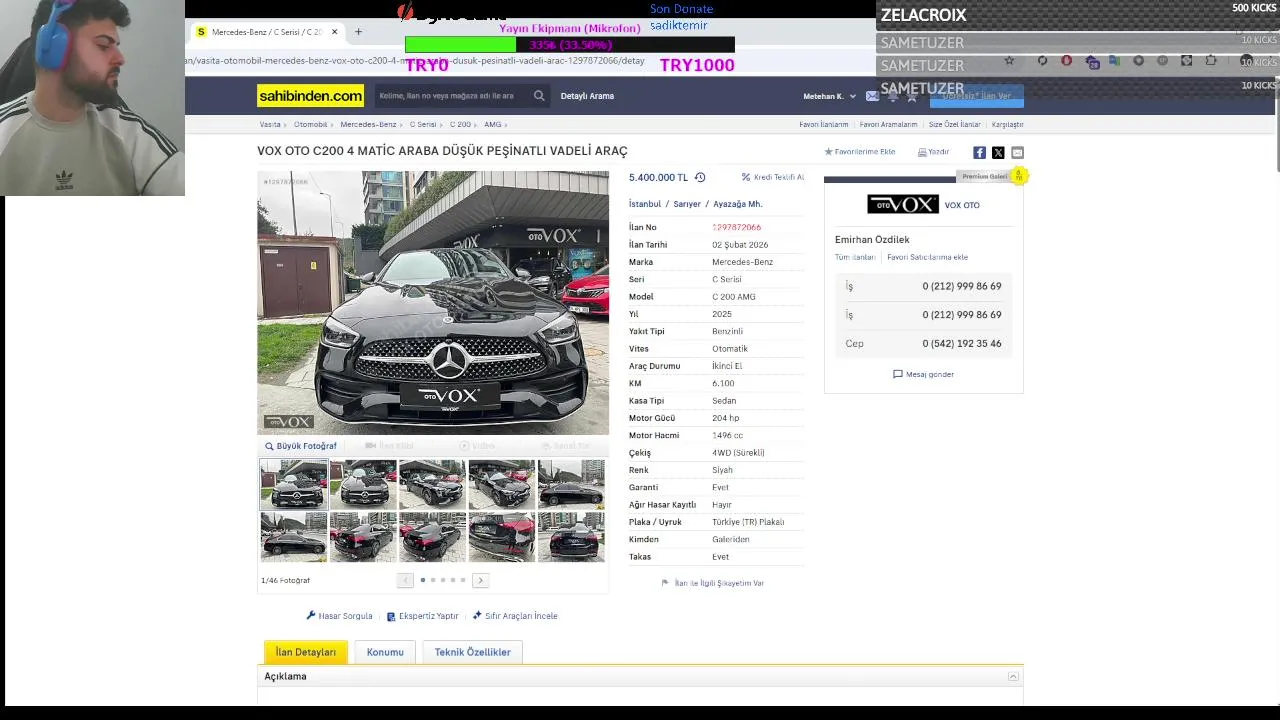Open Karşılaştır comparison link
The width and height of the screenshot is (1280, 720).
click(1007, 125)
